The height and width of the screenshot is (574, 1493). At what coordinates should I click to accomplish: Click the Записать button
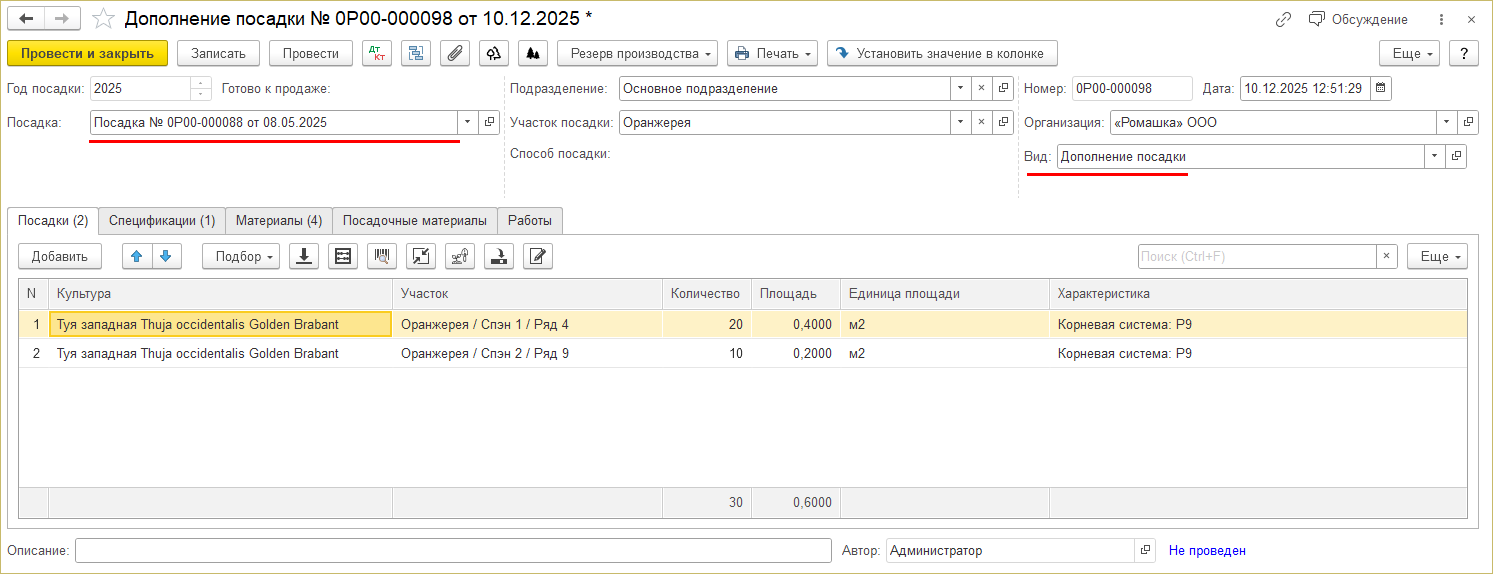pos(219,53)
